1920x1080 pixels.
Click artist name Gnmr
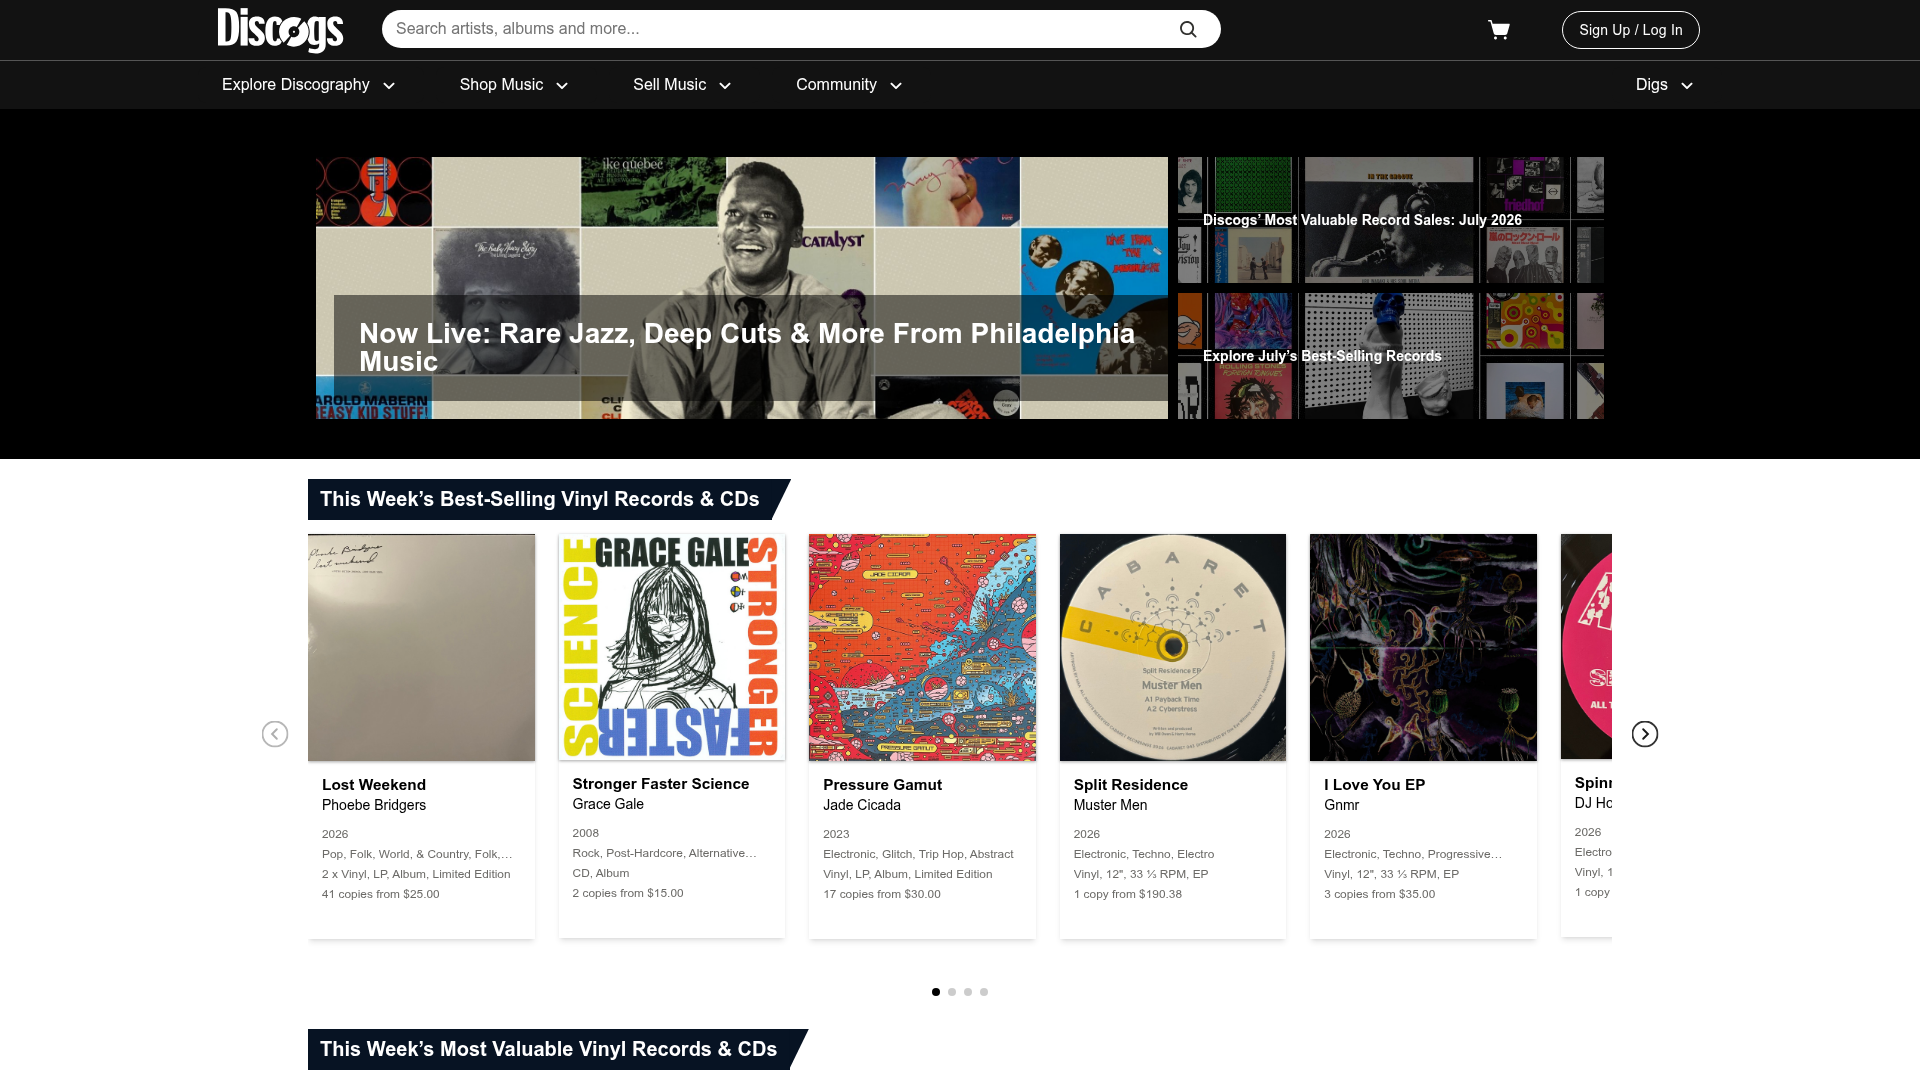1341,805
